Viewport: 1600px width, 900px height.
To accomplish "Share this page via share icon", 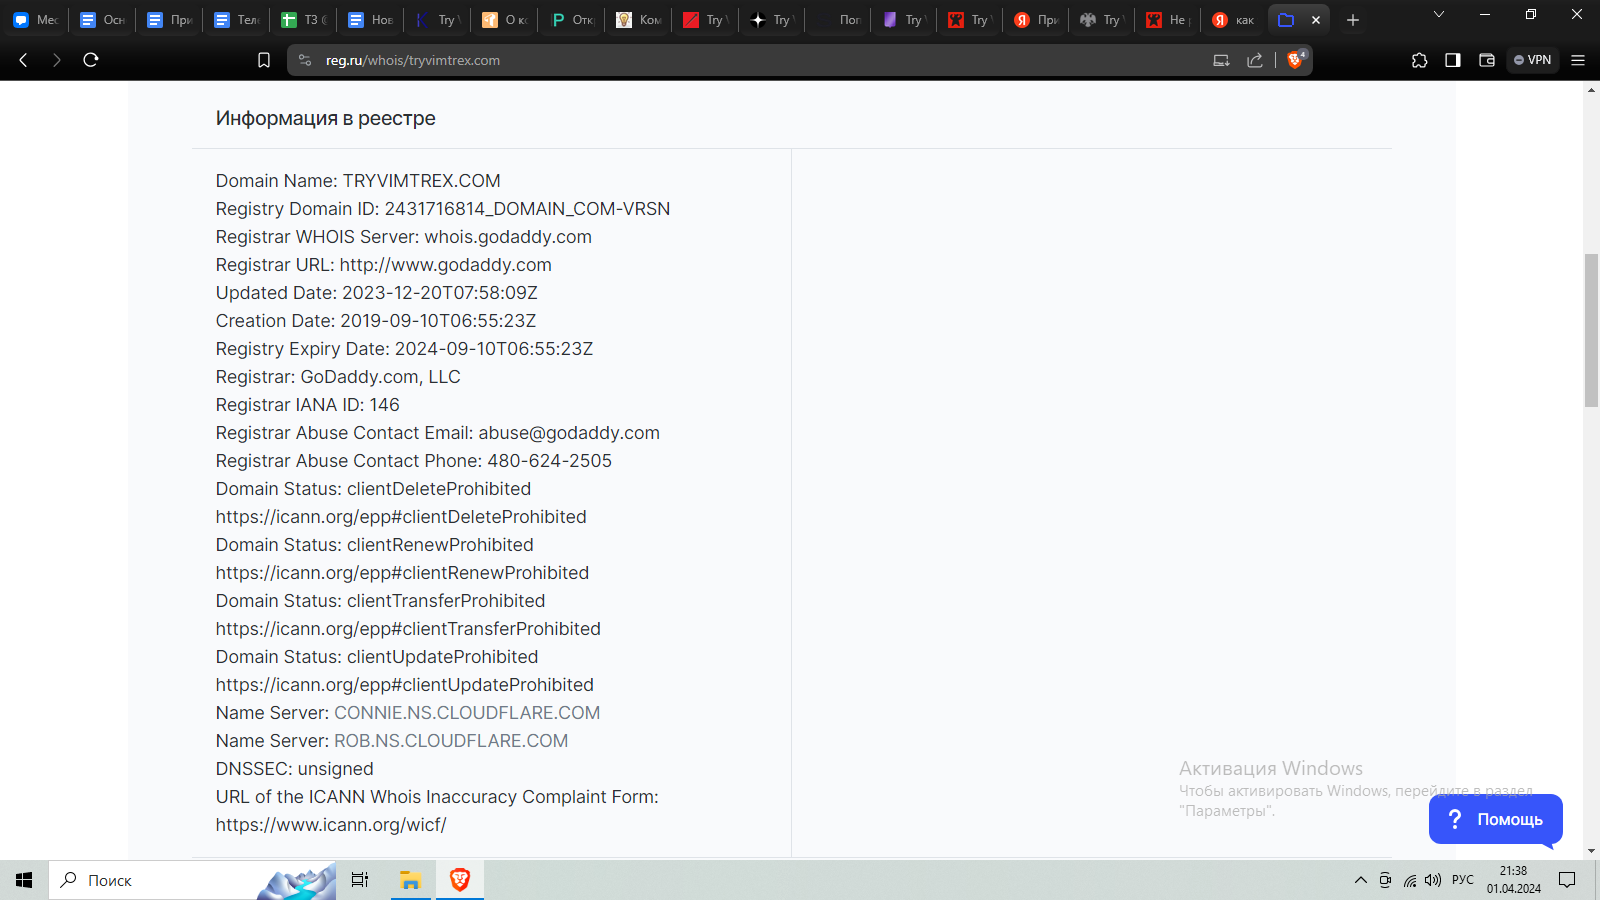I will point(1255,60).
